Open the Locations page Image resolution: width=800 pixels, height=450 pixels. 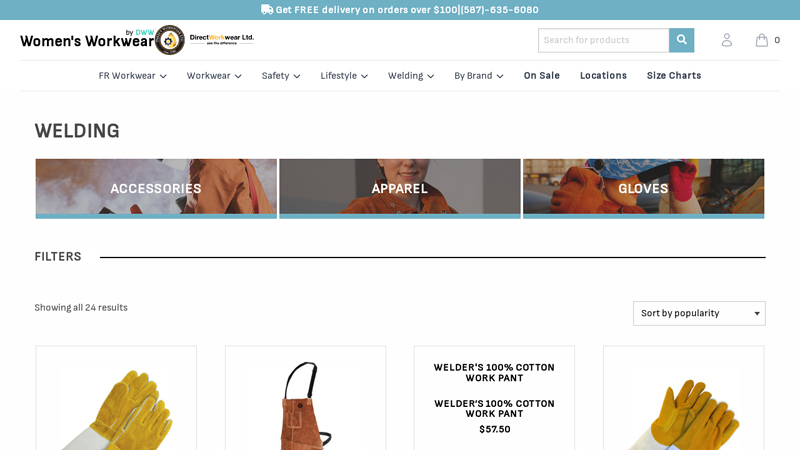pyautogui.click(x=603, y=76)
